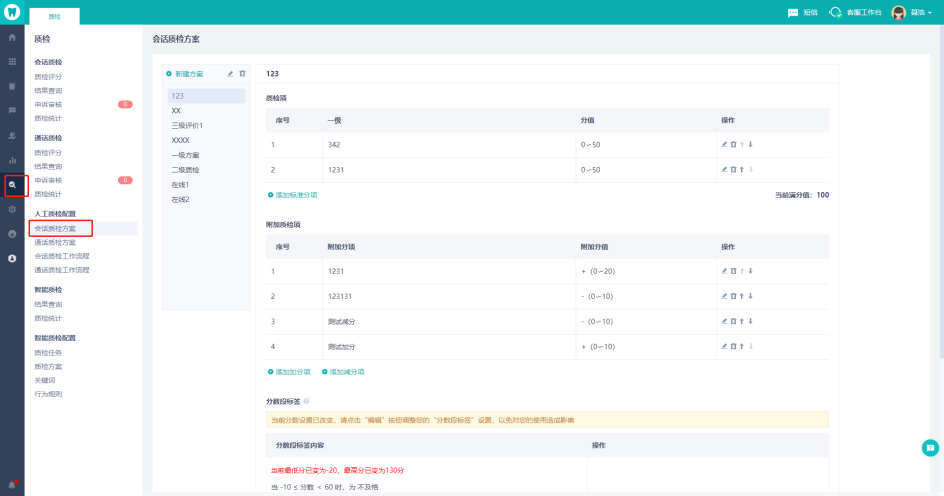944x496 pixels.
Task: Click 添加标准分项 link
Action: tap(293, 195)
